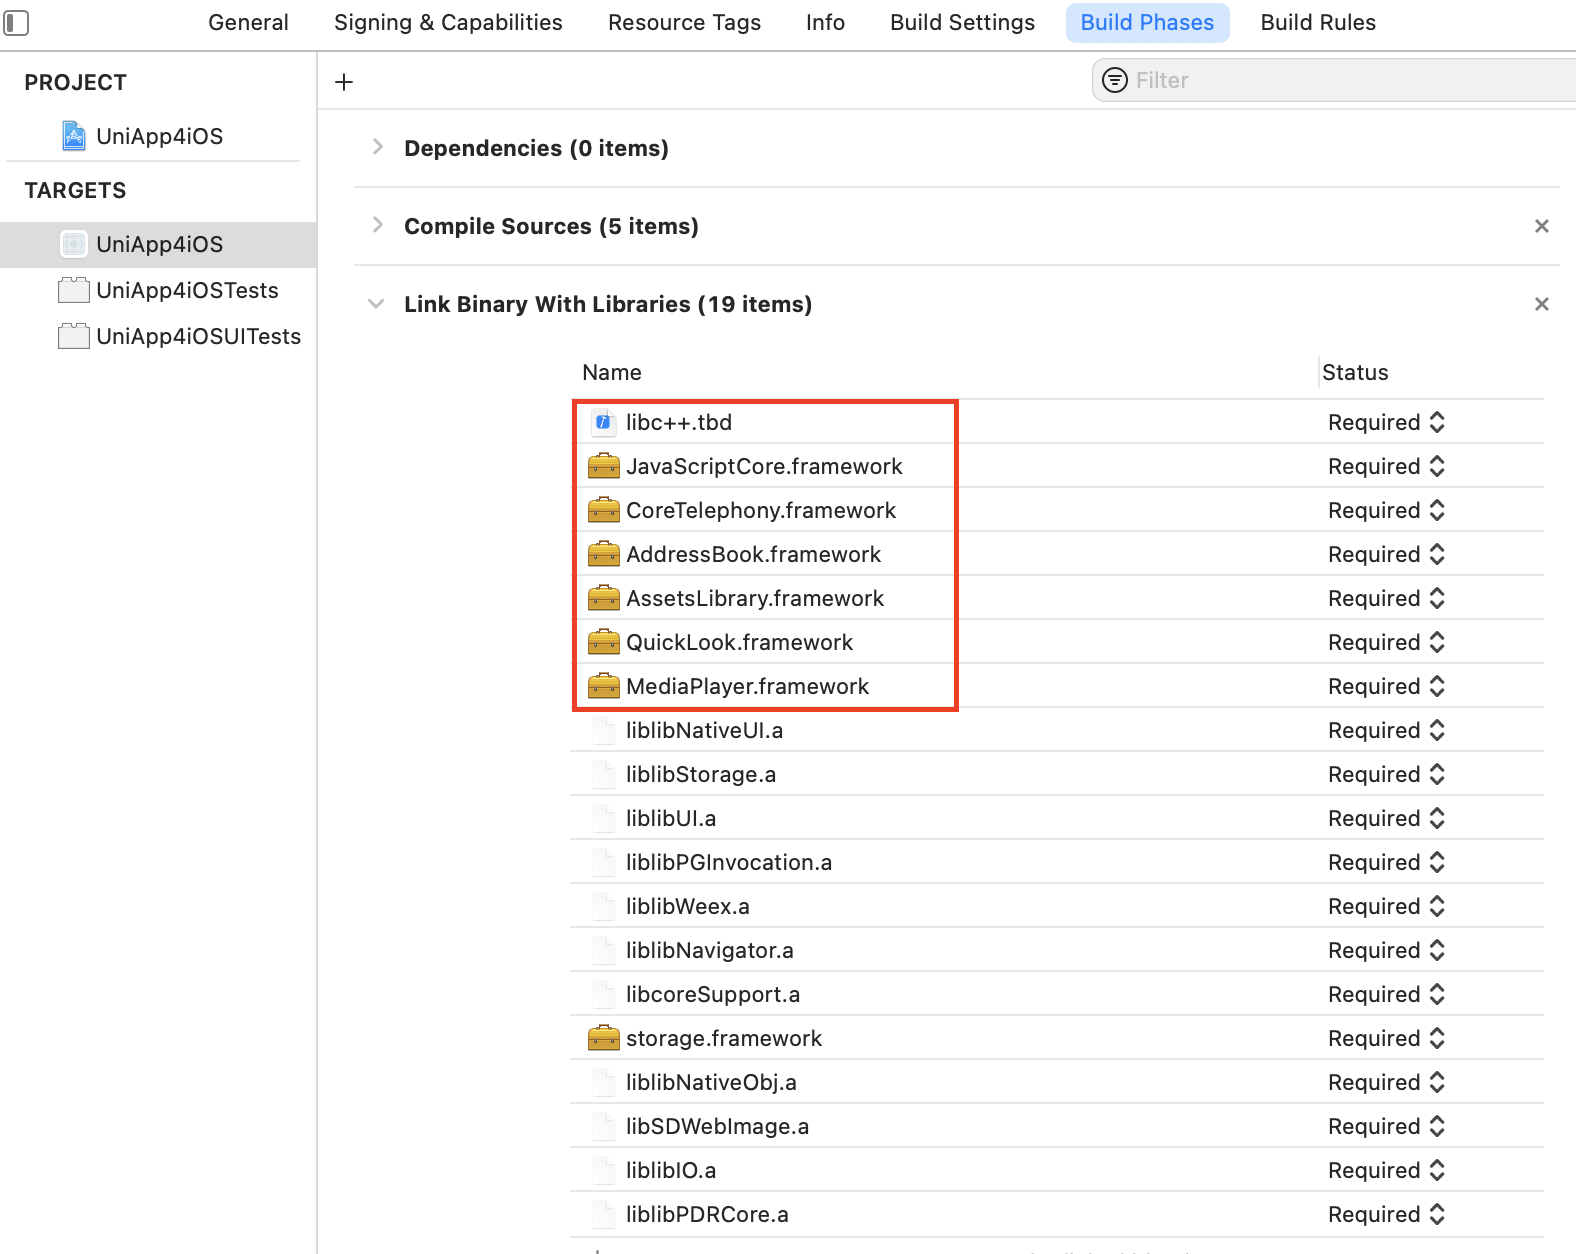The width and height of the screenshot is (1576, 1254).
Task: Change Required status for liblibWeex.a
Action: 1386,906
